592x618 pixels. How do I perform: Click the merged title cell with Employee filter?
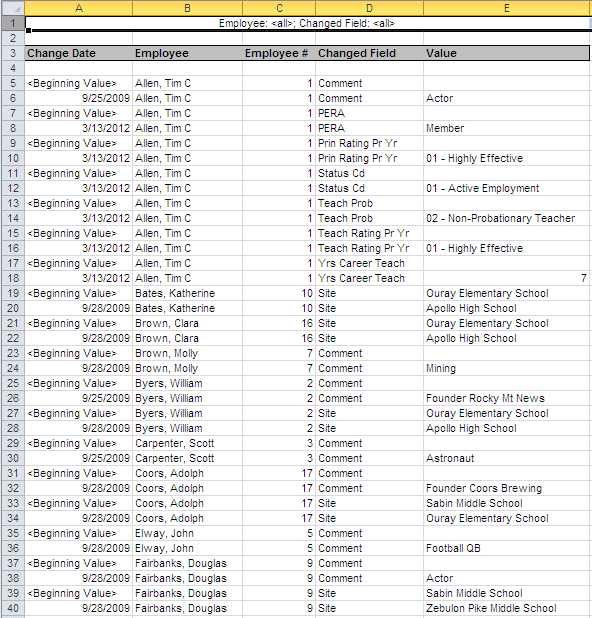(307, 23)
